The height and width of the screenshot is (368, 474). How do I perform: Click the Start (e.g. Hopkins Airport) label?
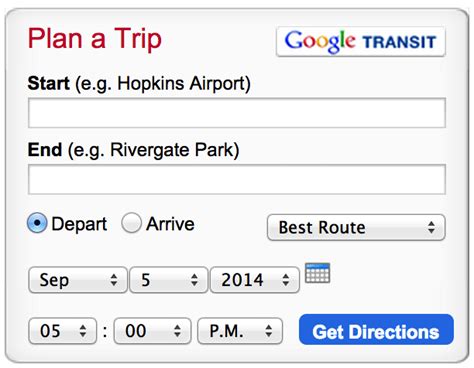pyautogui.click(x=139, y=83)
